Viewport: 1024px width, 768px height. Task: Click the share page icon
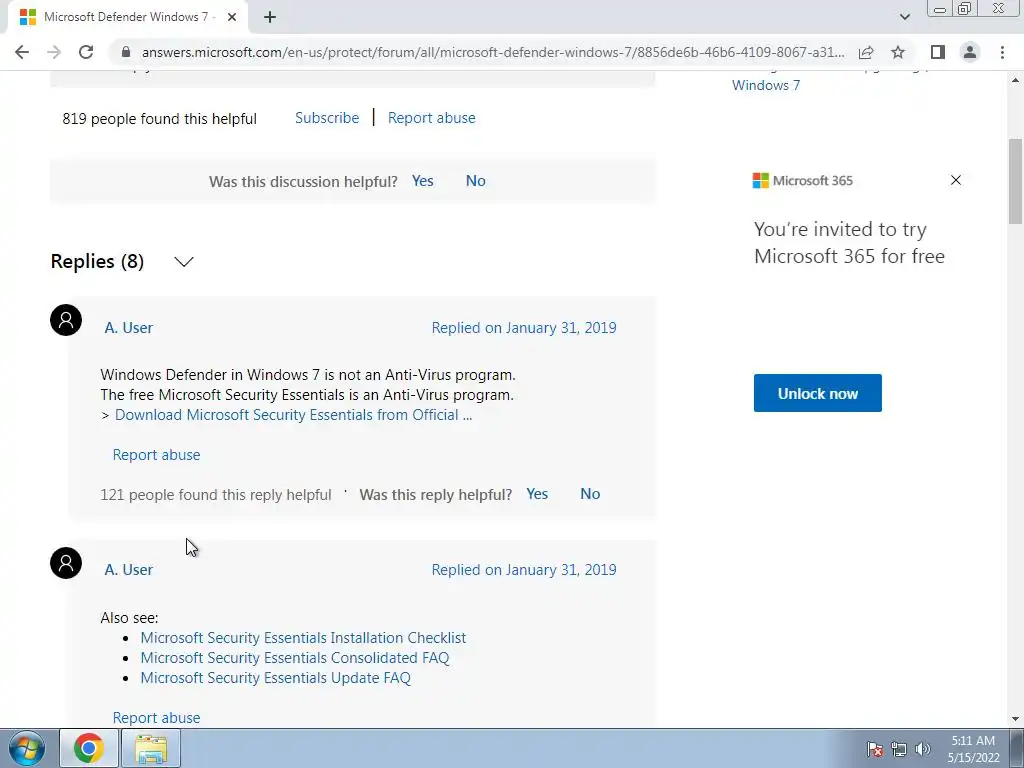[866, 52]
